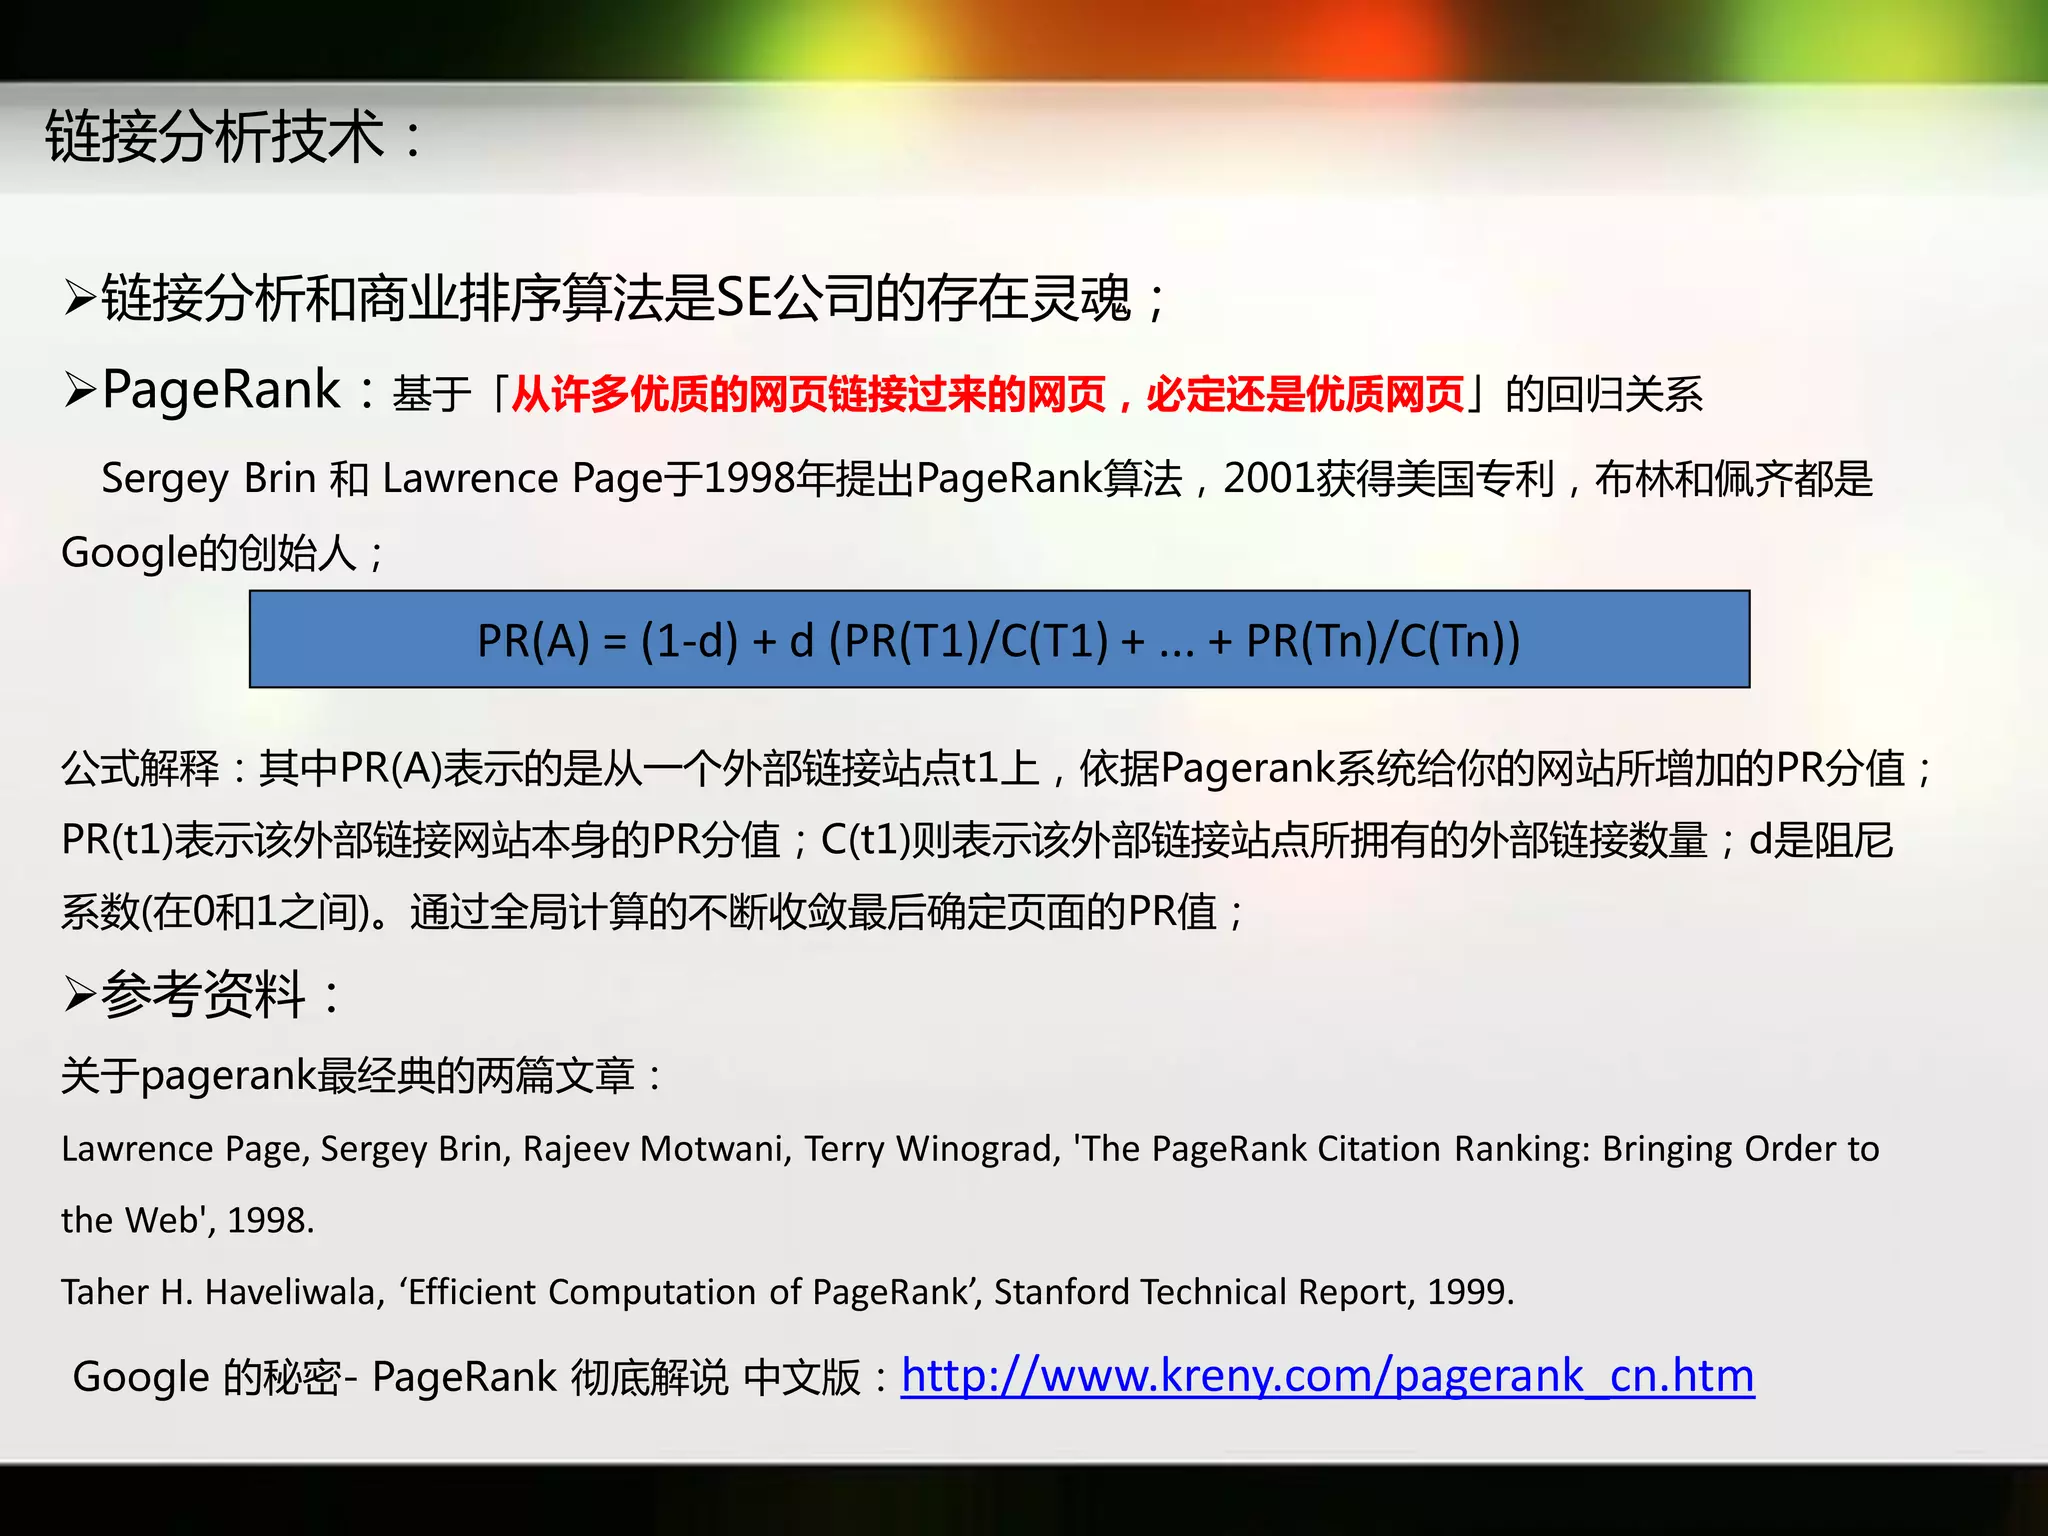
Task: Click the Taher H. Haveliwala citation line
Action: (788, 1292)
